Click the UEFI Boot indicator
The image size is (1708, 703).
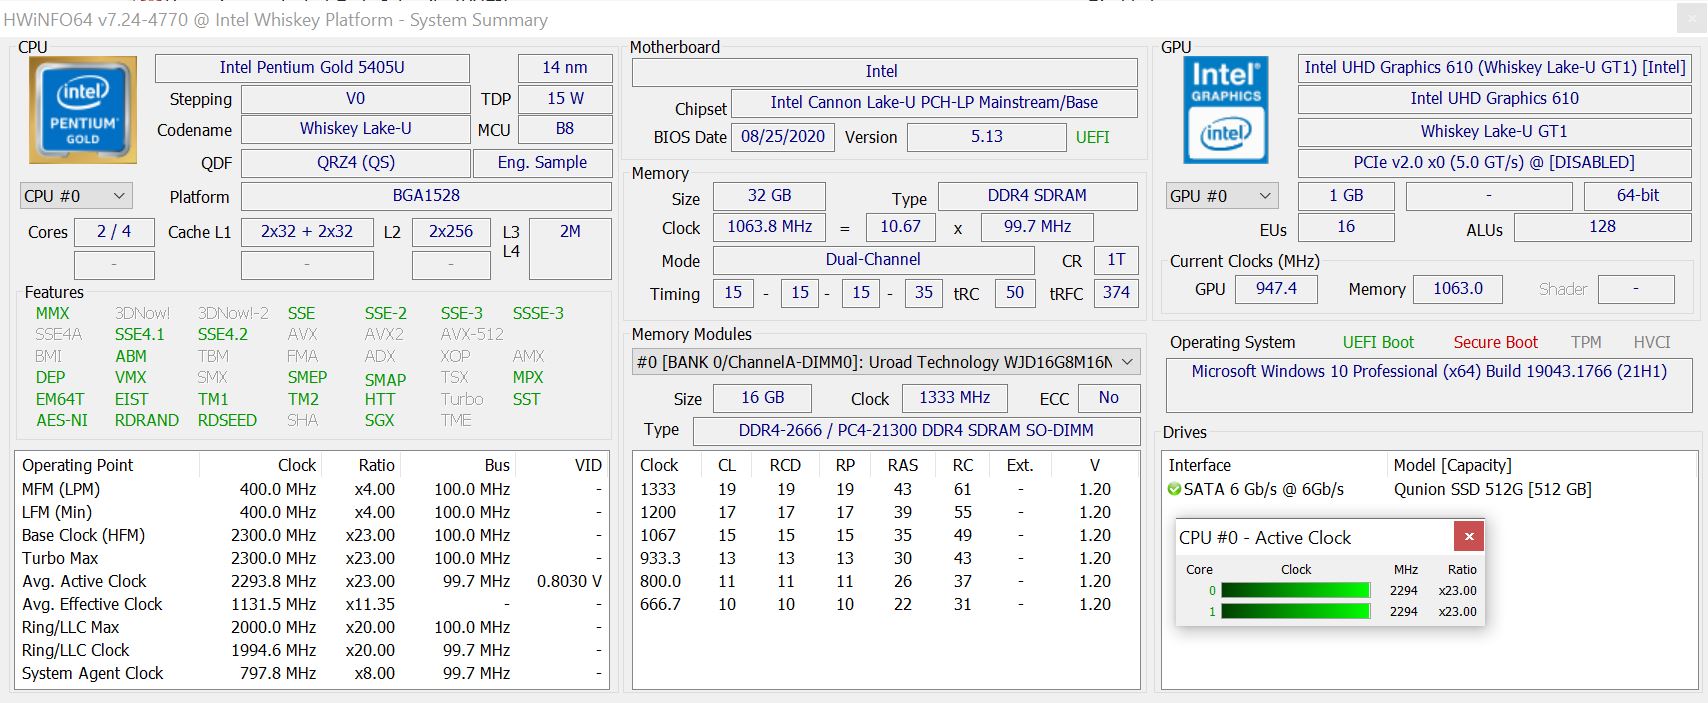pos(1378,342)
